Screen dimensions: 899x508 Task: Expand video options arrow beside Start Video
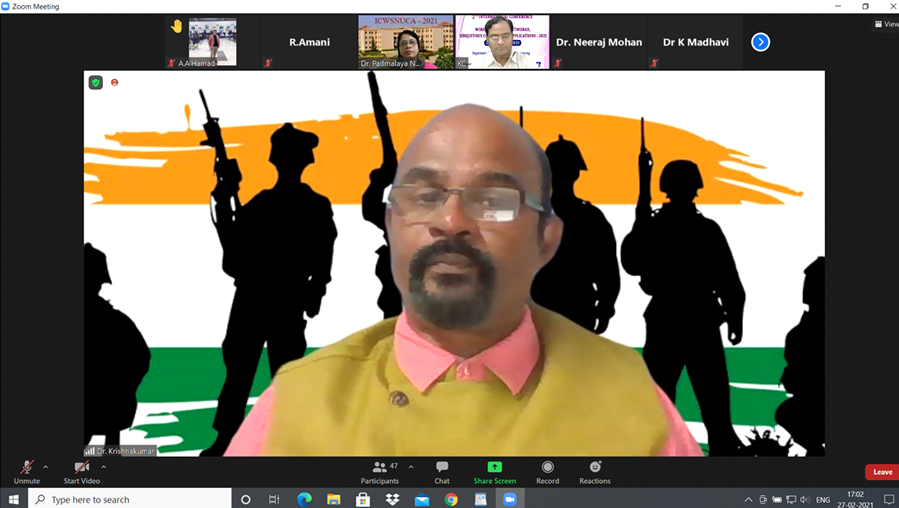coord(104,466)
